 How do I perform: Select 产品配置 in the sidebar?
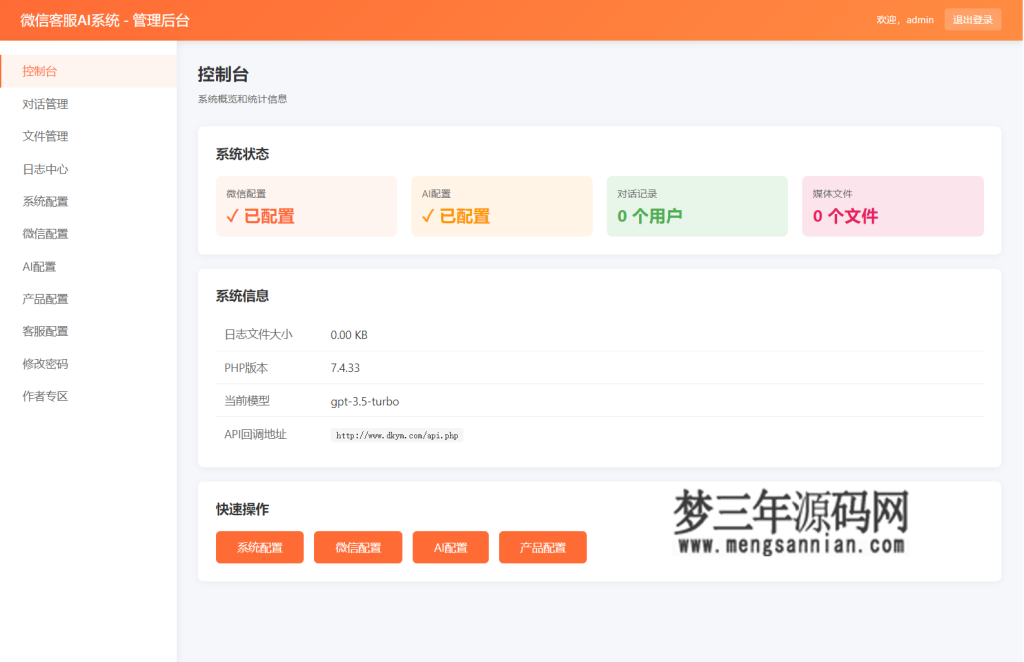(x=46, y=298)
